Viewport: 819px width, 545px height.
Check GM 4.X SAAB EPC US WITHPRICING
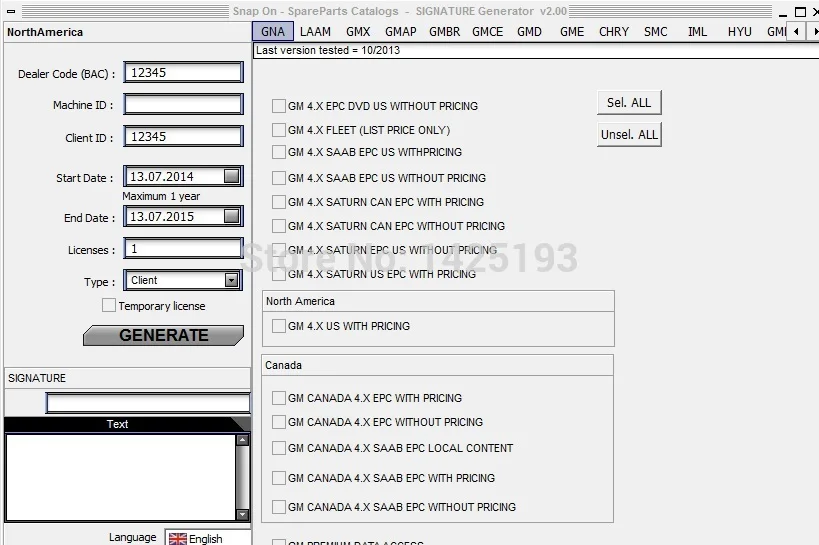pyautogui.click(x=279, y=152)
